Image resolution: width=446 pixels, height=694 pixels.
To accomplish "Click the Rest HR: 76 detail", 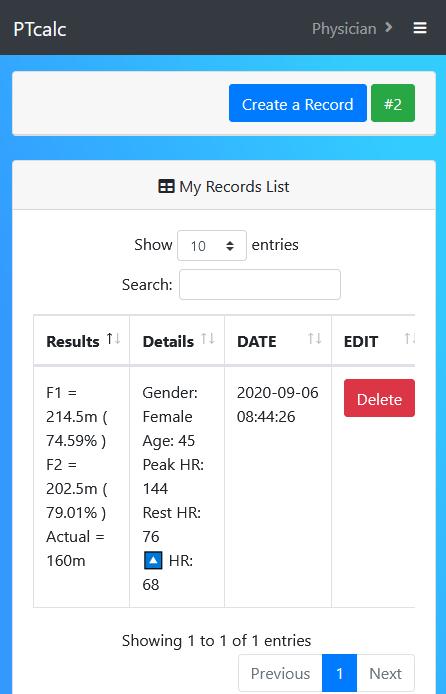I will [x=172, y=524].
